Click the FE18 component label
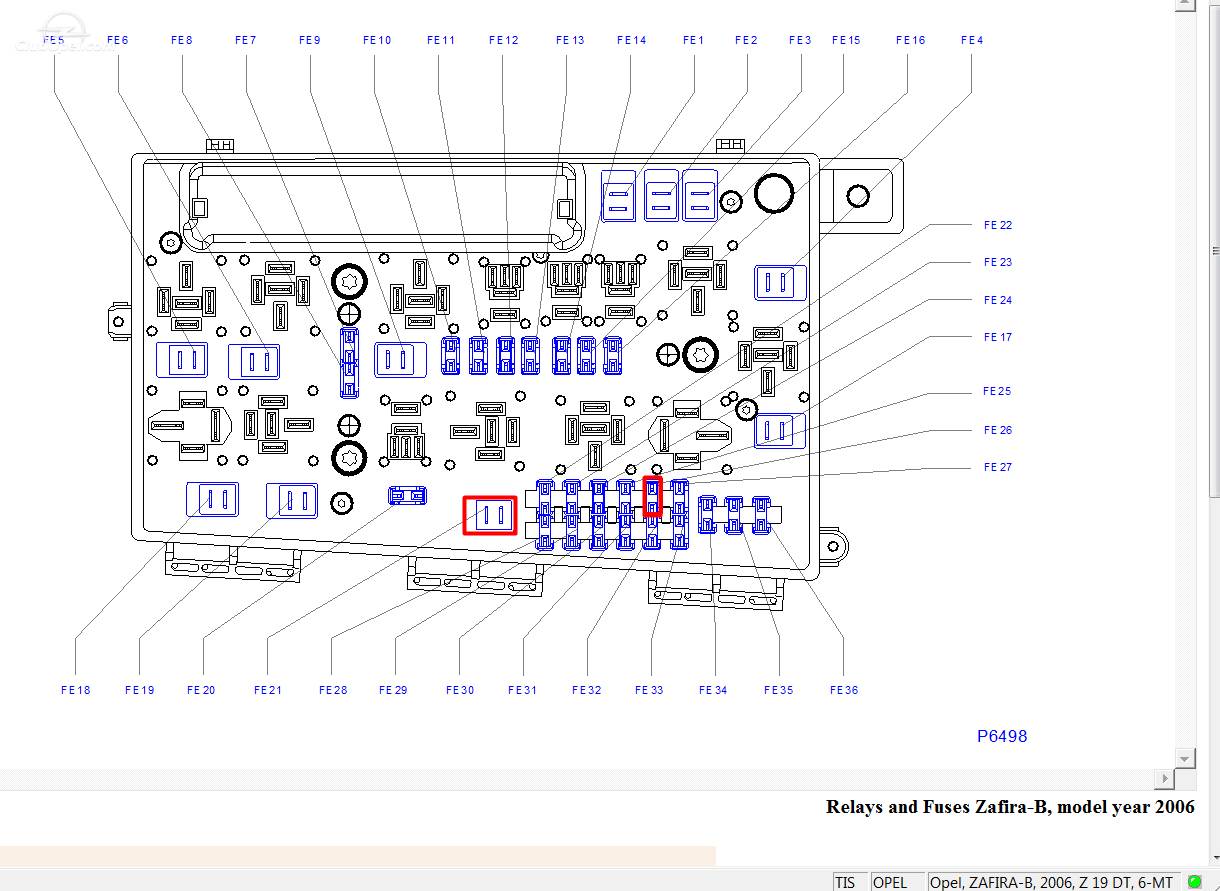 tap(76, 690)
